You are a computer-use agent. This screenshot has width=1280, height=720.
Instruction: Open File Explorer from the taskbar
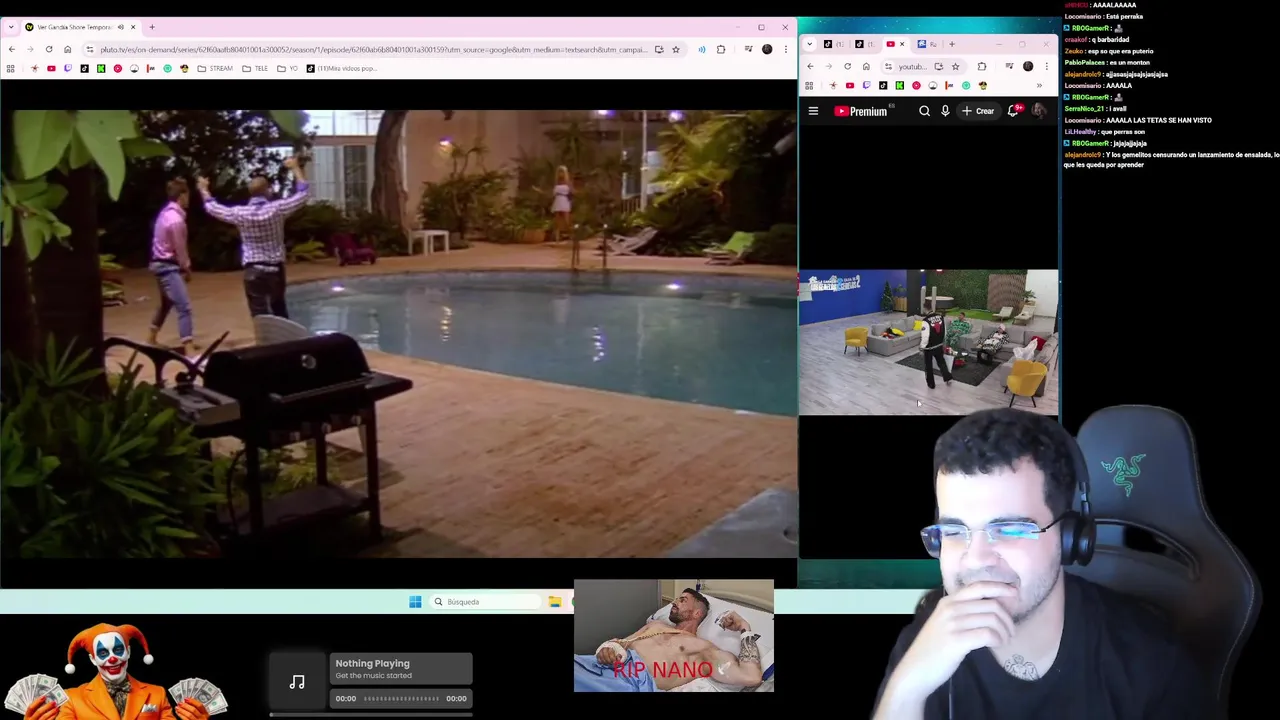click(x=555, y=602)
